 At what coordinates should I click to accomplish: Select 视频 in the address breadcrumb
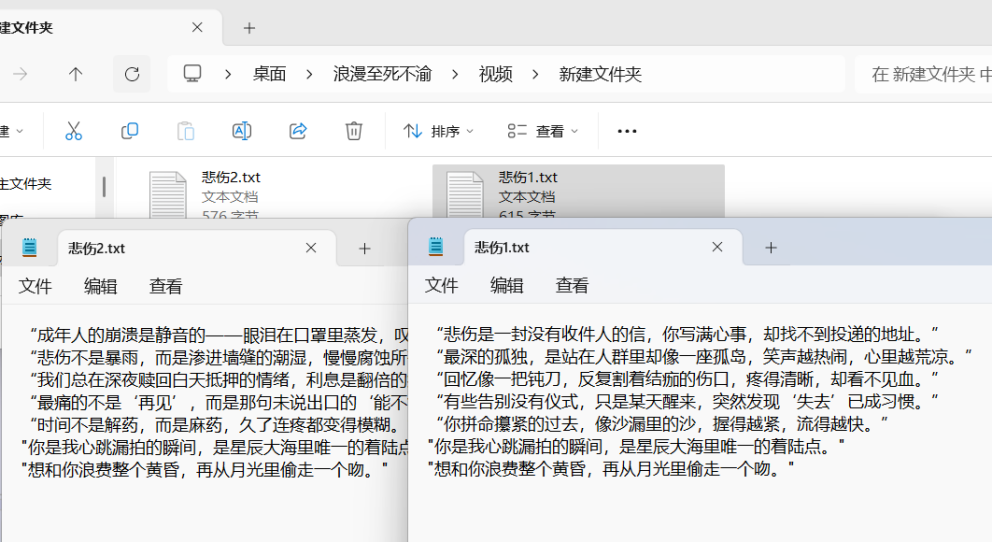pyautogui.click(x=495, y=75)
